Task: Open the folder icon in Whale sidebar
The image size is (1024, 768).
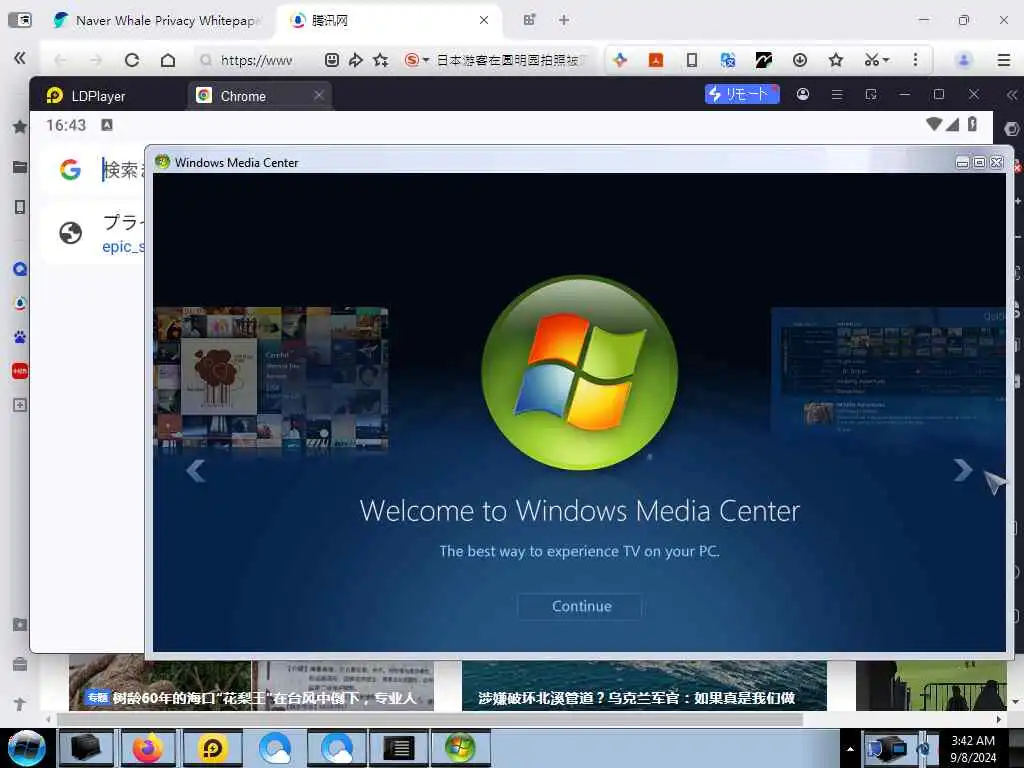Action: (20, 167)
